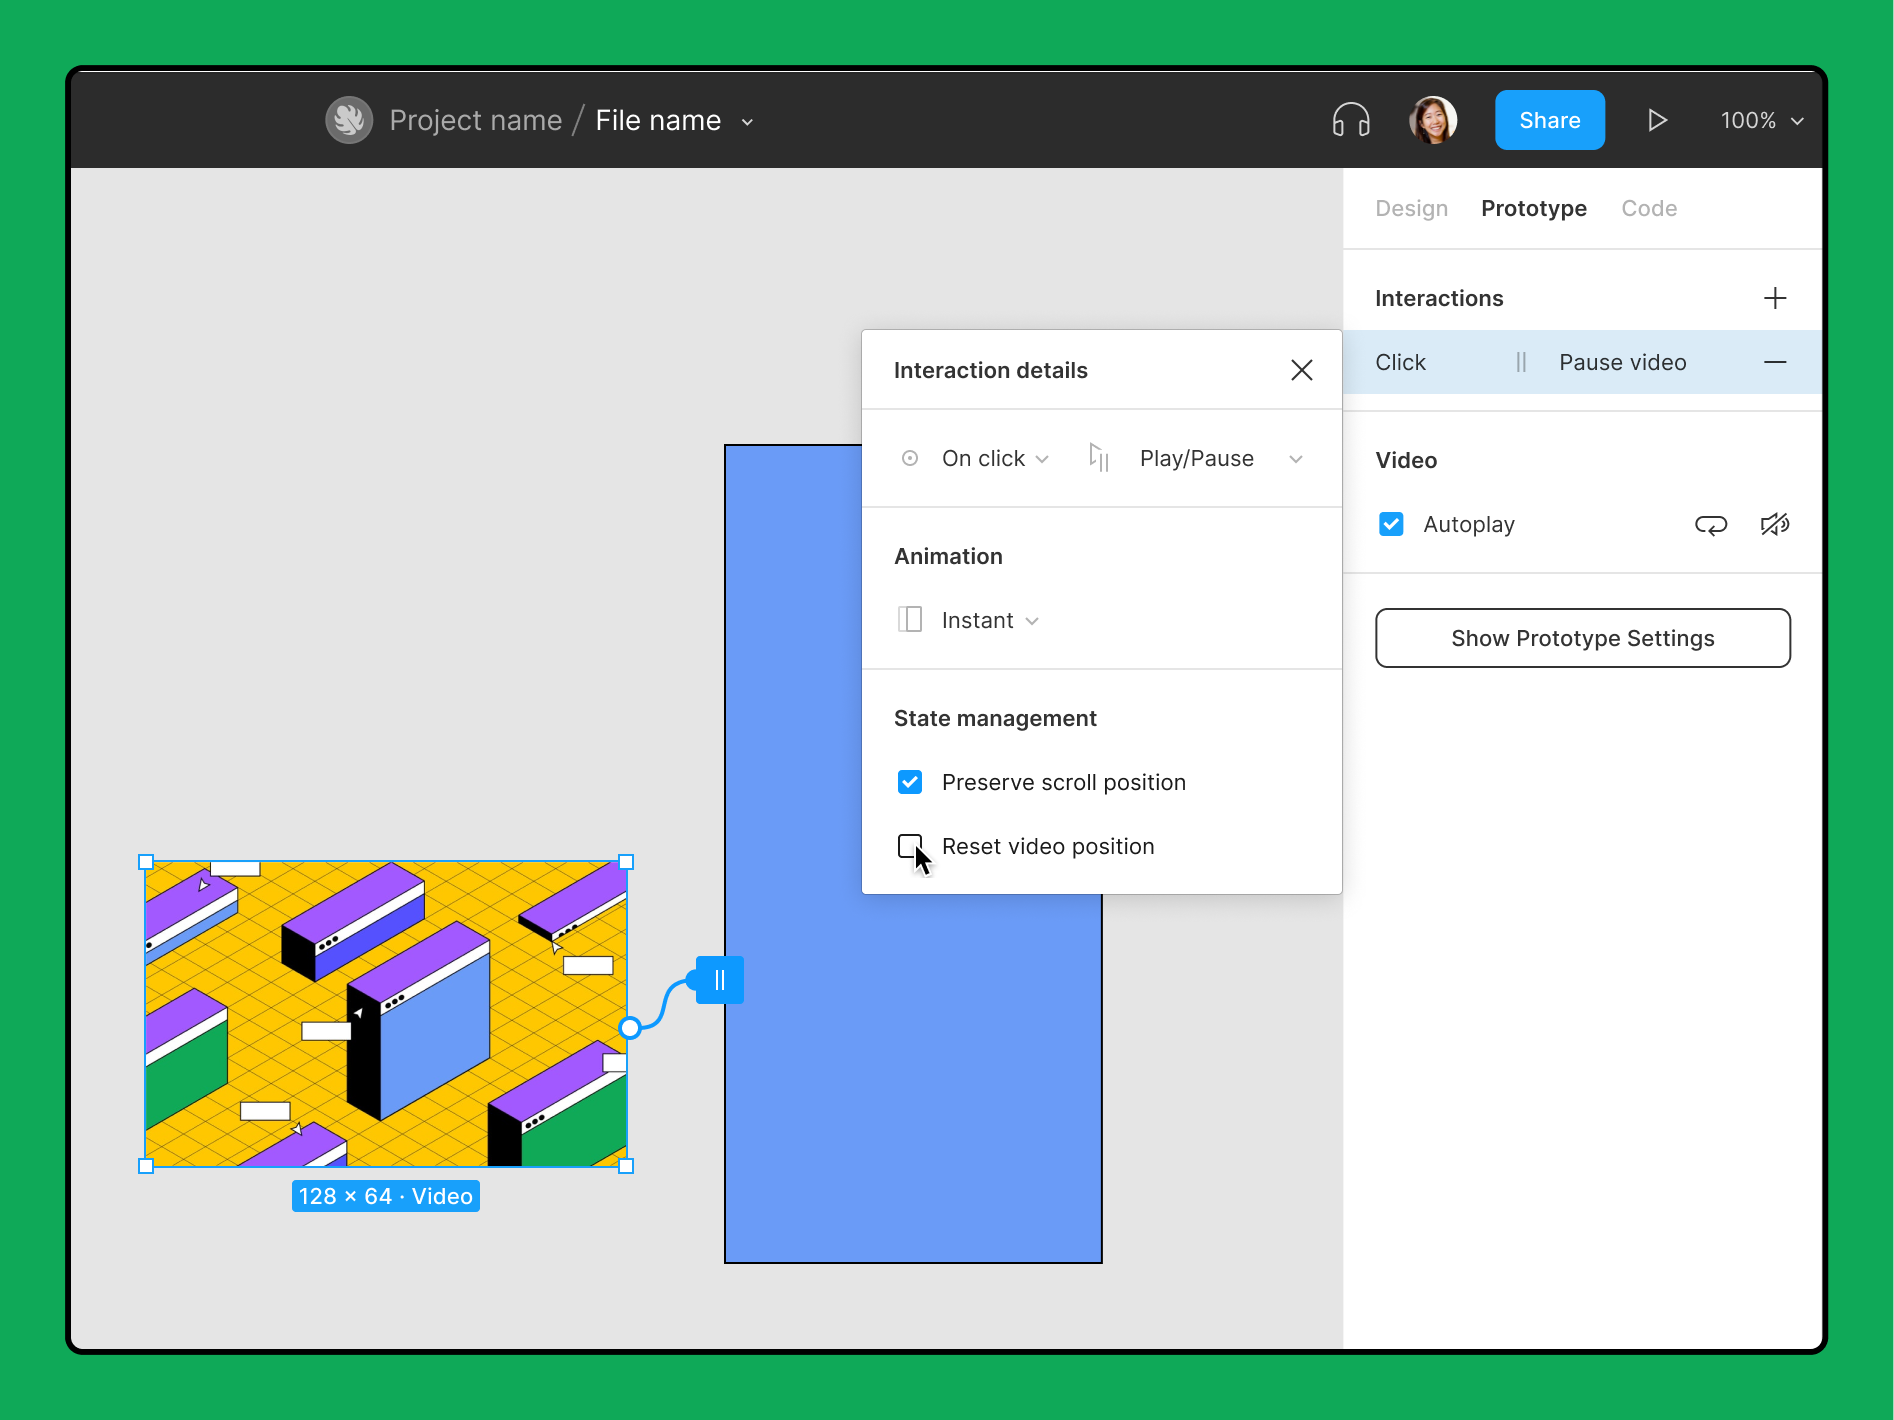1894x1420 pixels.
Task: Uncheck the Autoplay checkbox
Action: (1391, 525)
